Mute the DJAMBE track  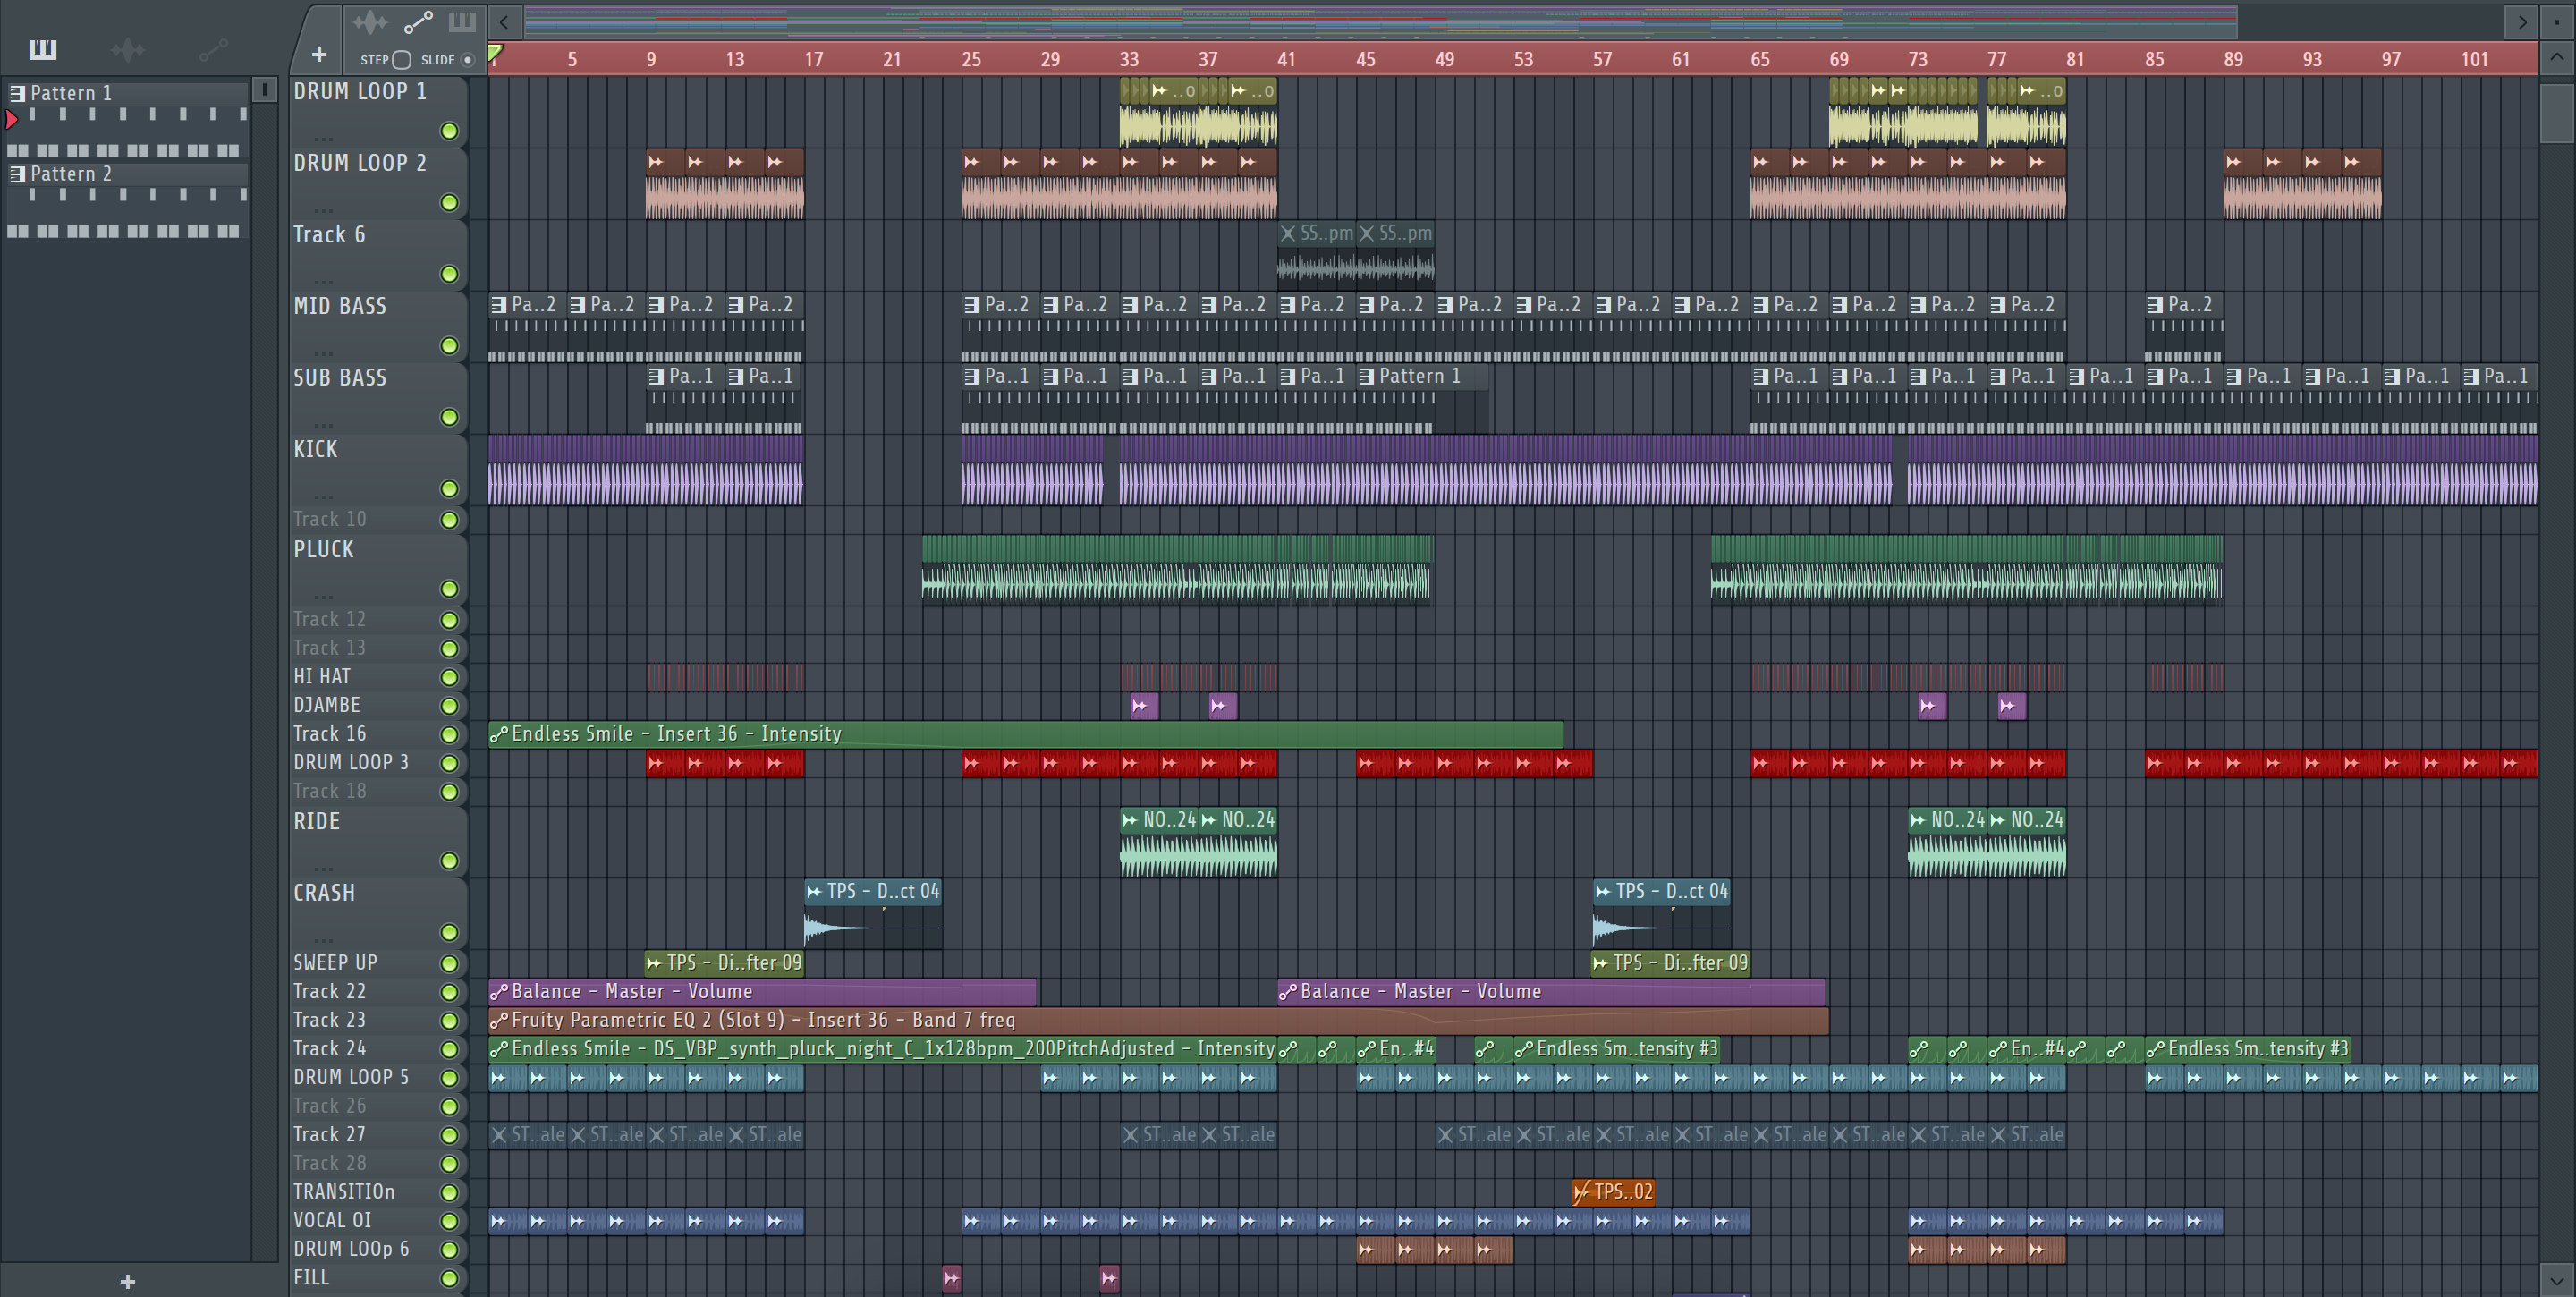(x=449, y=706)
